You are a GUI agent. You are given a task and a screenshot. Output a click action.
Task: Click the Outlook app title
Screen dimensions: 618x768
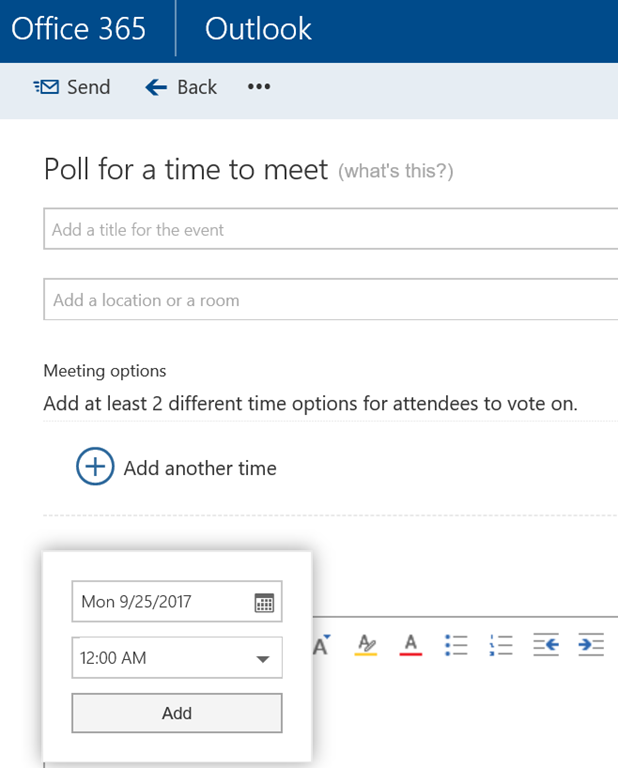[x=258, y=29]
